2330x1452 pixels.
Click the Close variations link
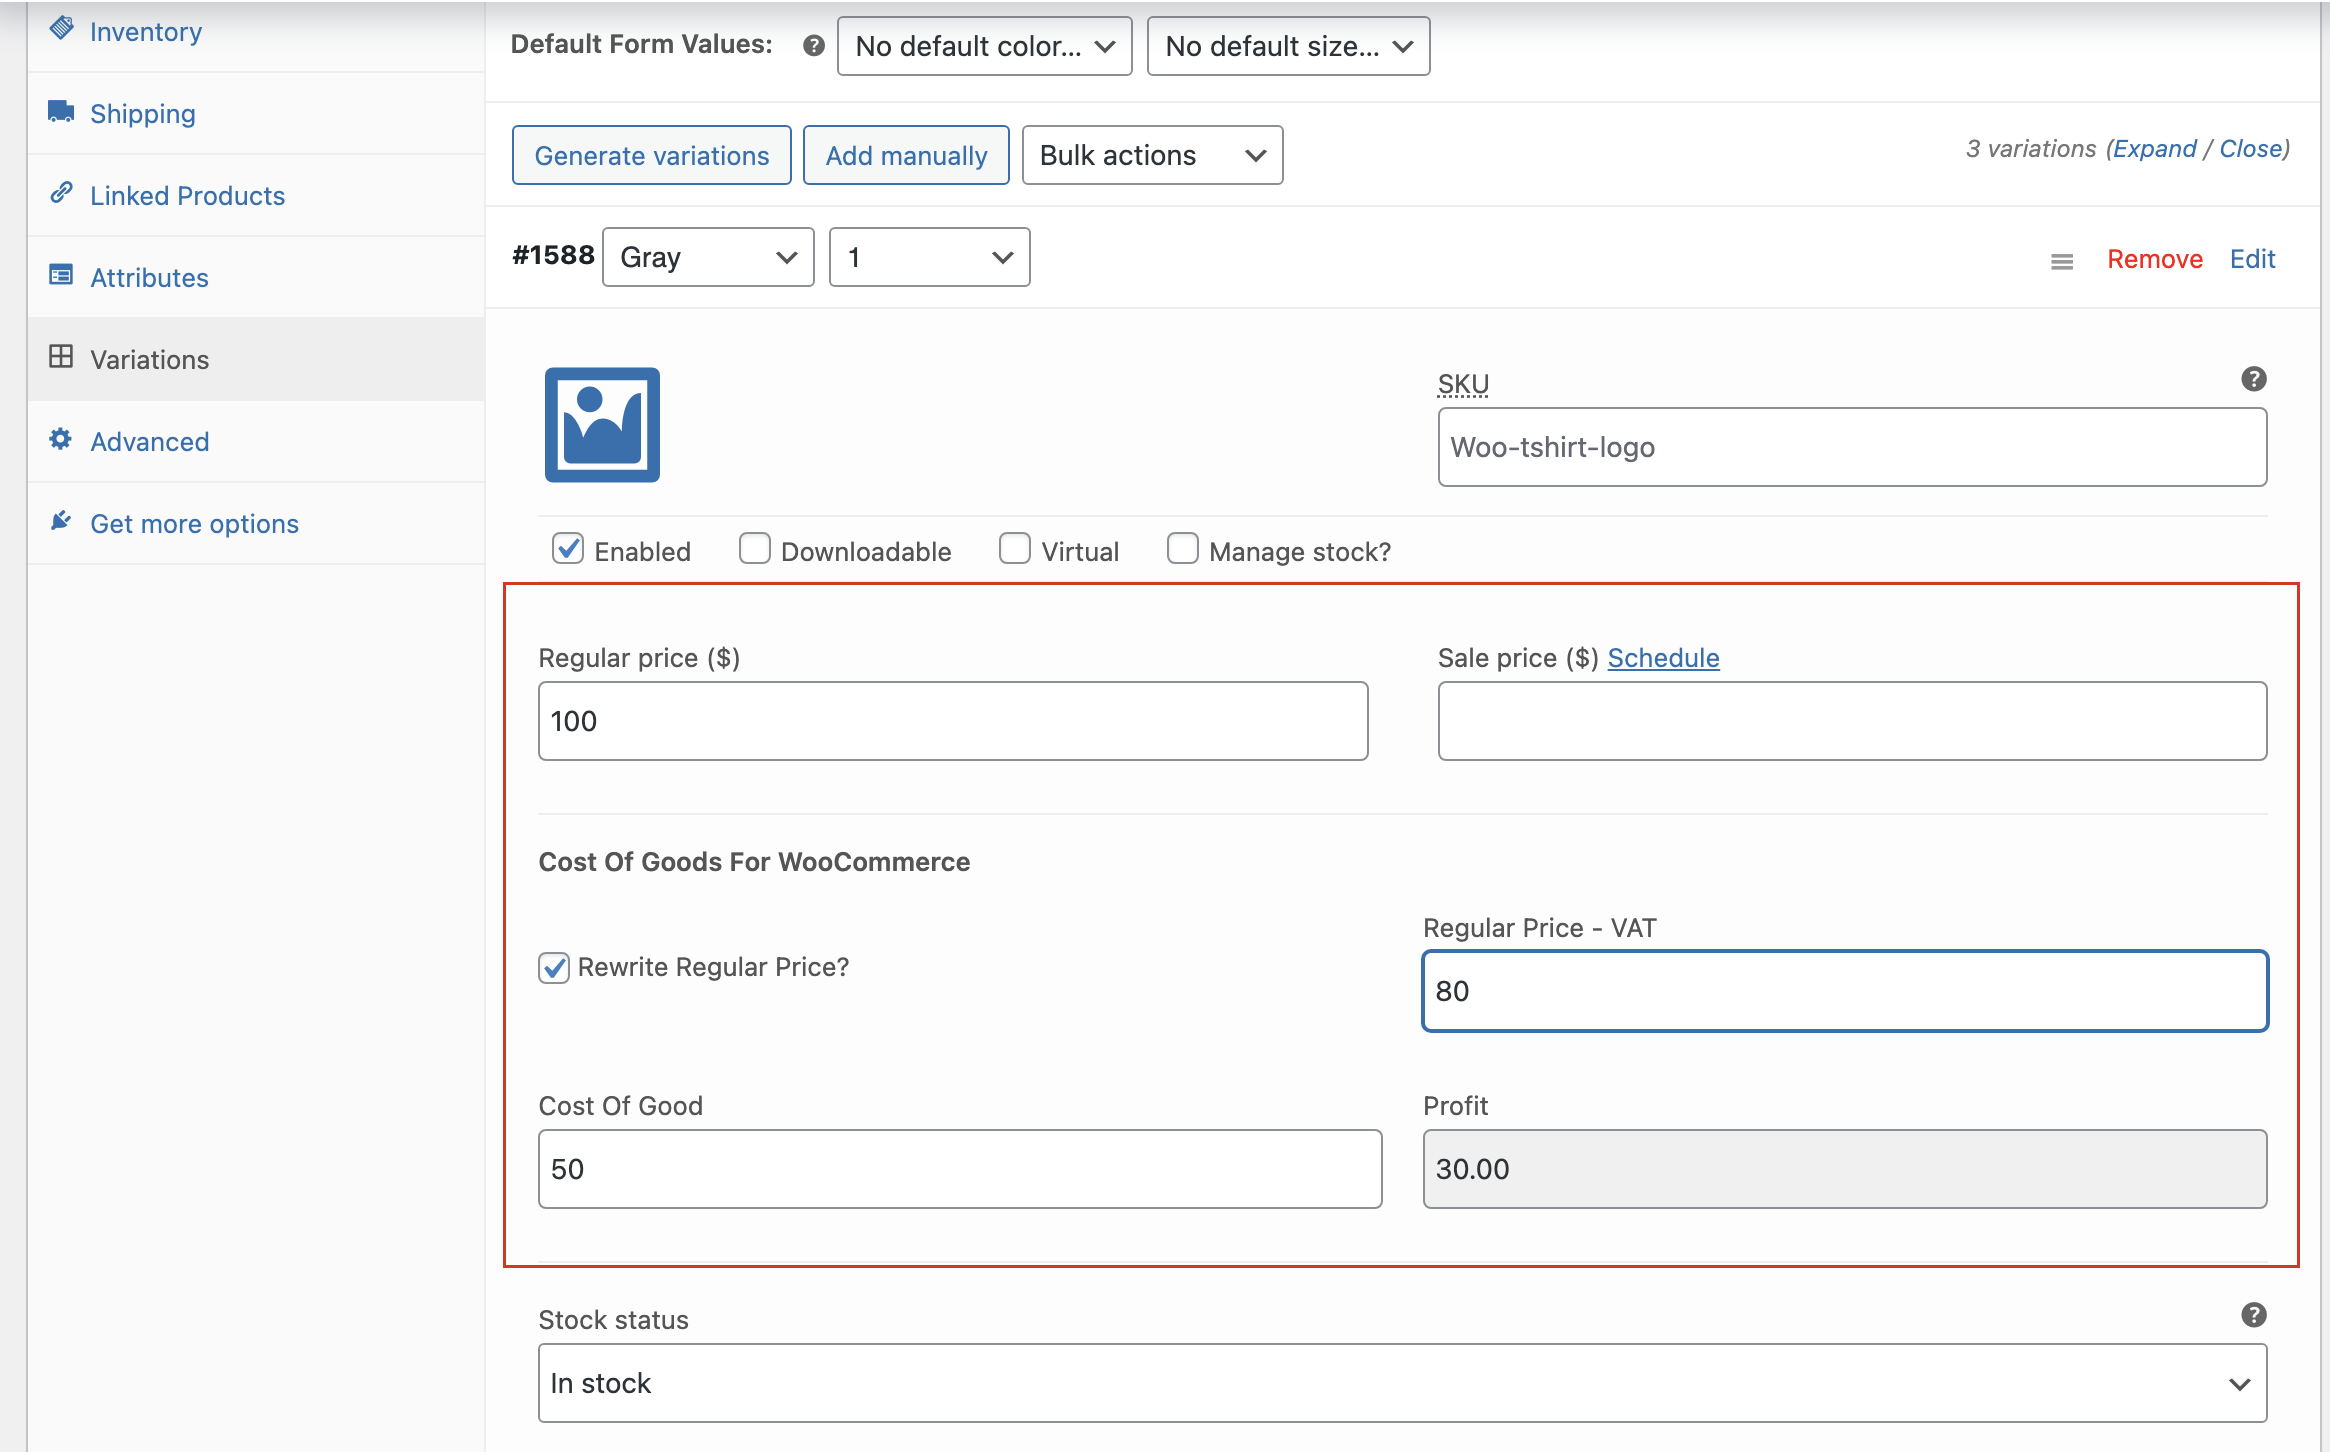click(x=2250, y=148)
